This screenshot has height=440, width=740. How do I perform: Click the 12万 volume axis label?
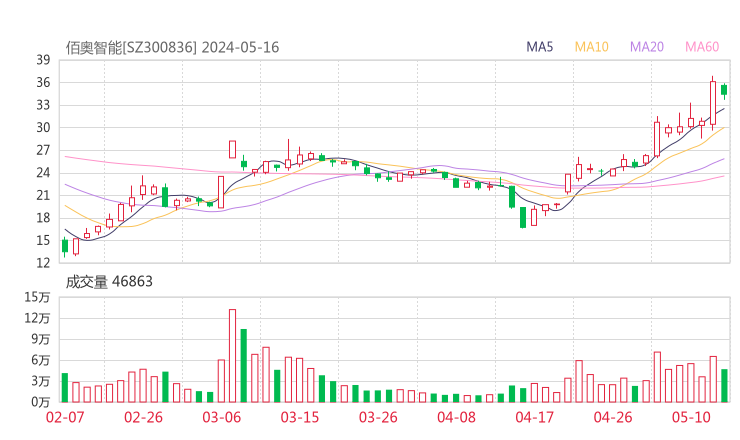point(37,318)
